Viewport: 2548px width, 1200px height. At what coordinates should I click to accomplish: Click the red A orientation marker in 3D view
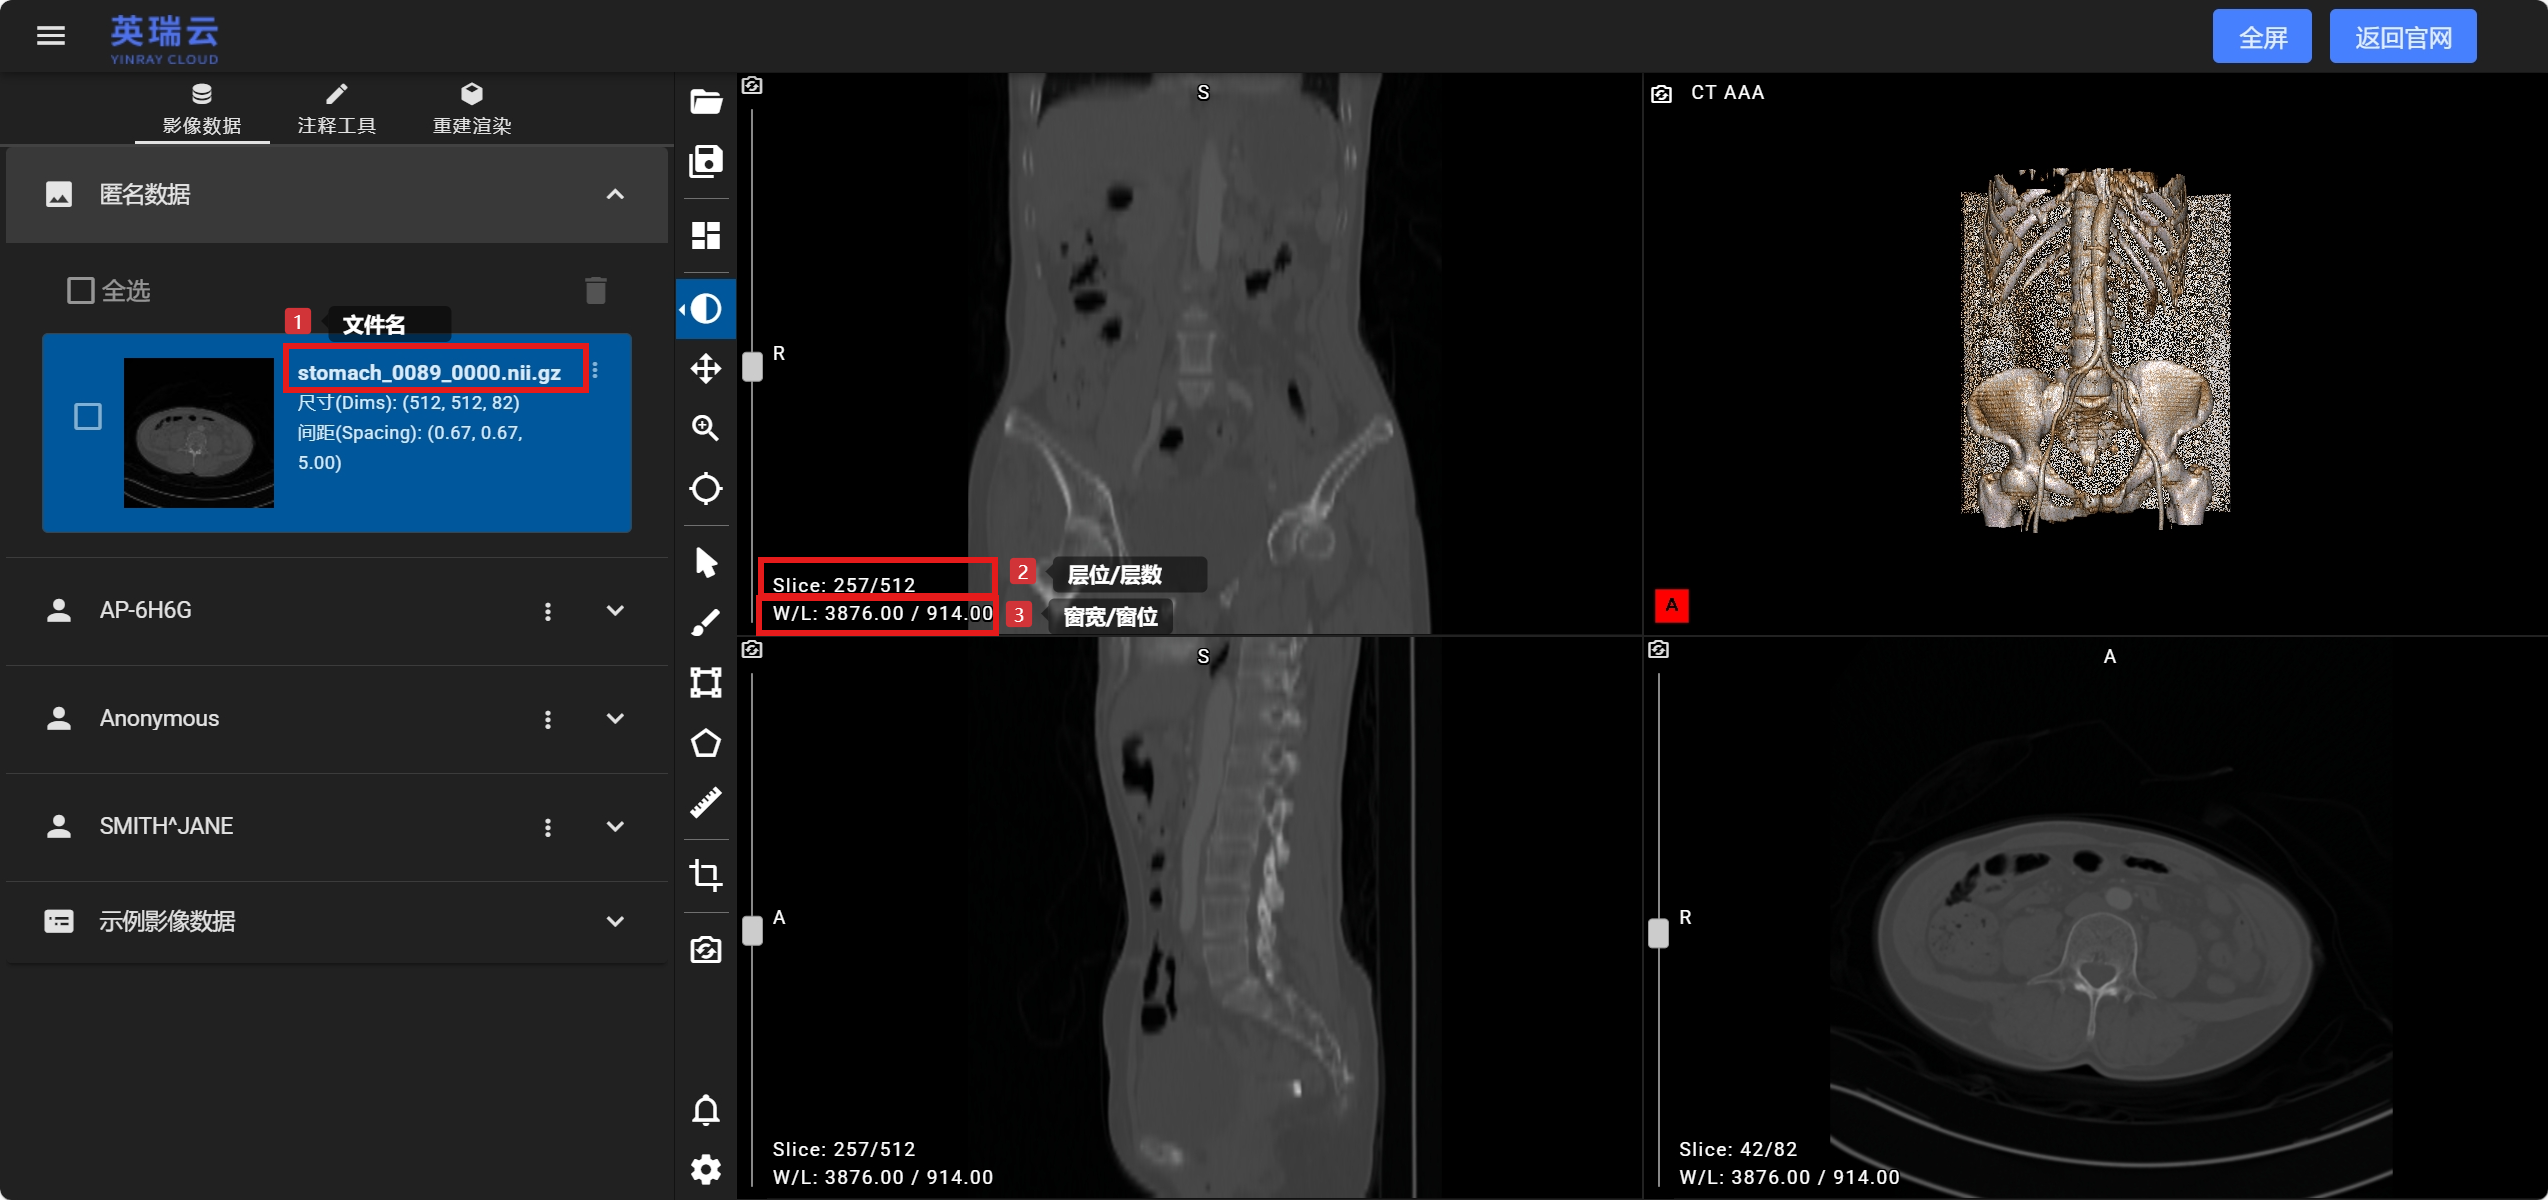[x=1672, y=605]
